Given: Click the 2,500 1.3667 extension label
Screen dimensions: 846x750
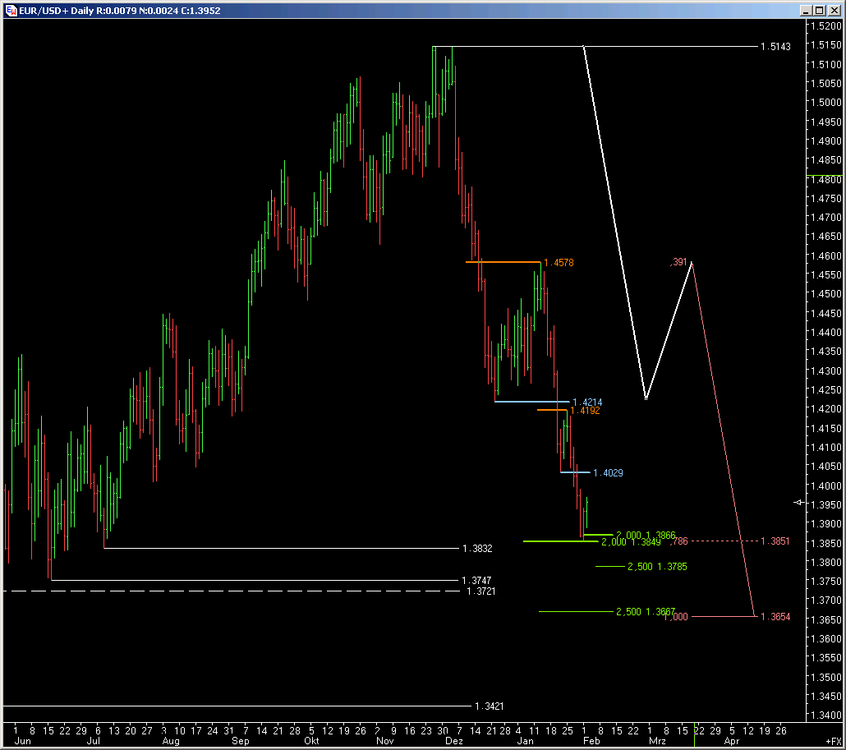Looking at the screenshot, I should coord(646,612).
